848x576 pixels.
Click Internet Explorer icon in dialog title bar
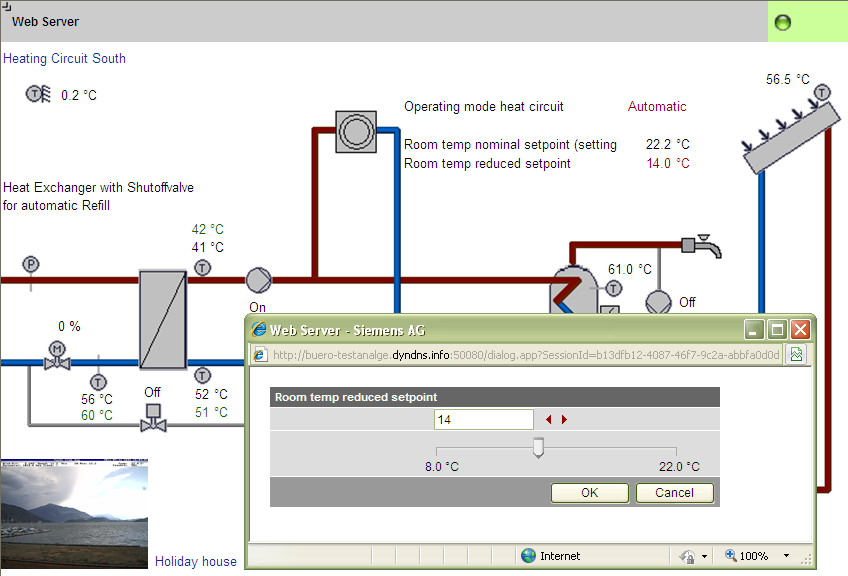[259, 329]
